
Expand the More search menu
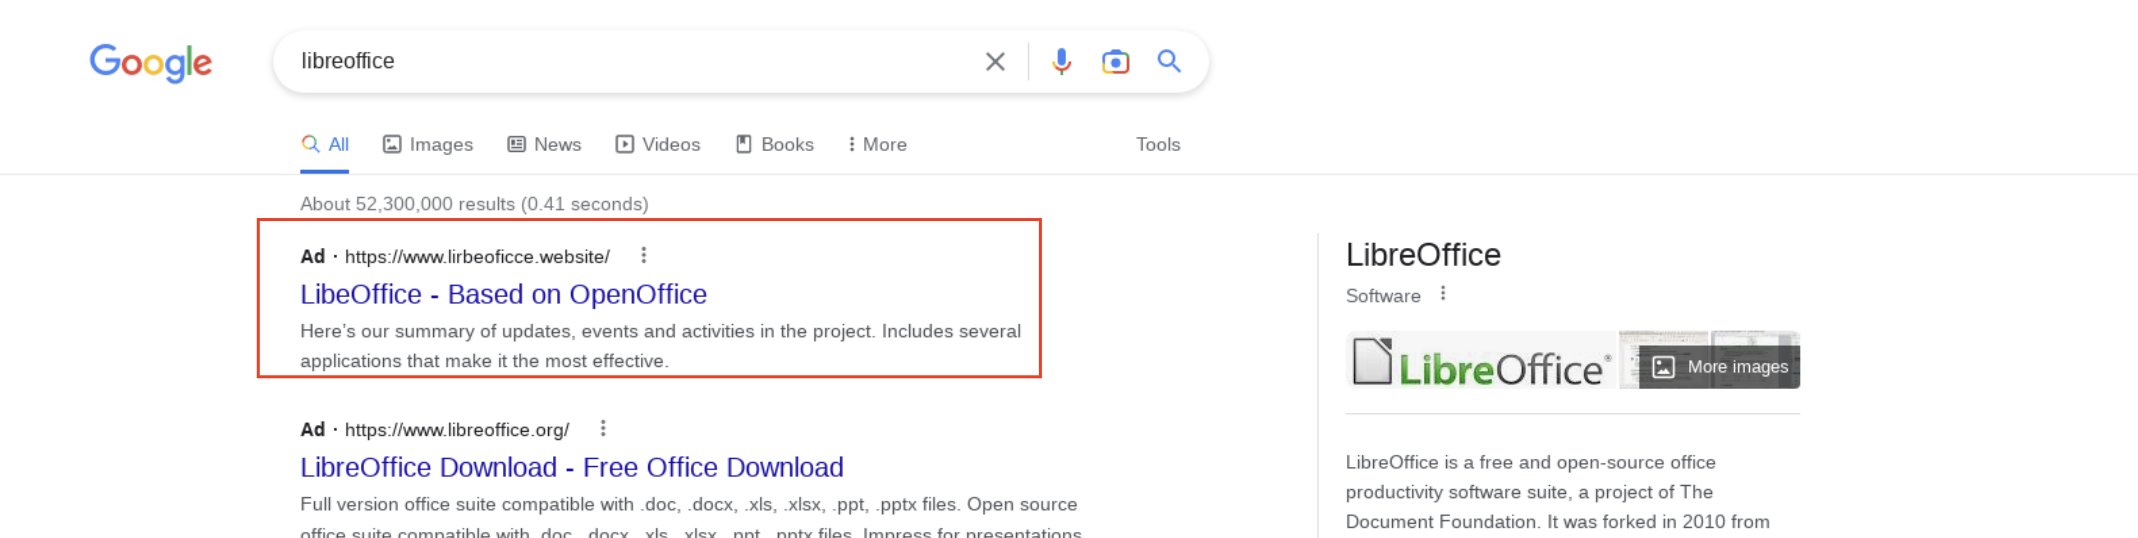coord(877,144)
